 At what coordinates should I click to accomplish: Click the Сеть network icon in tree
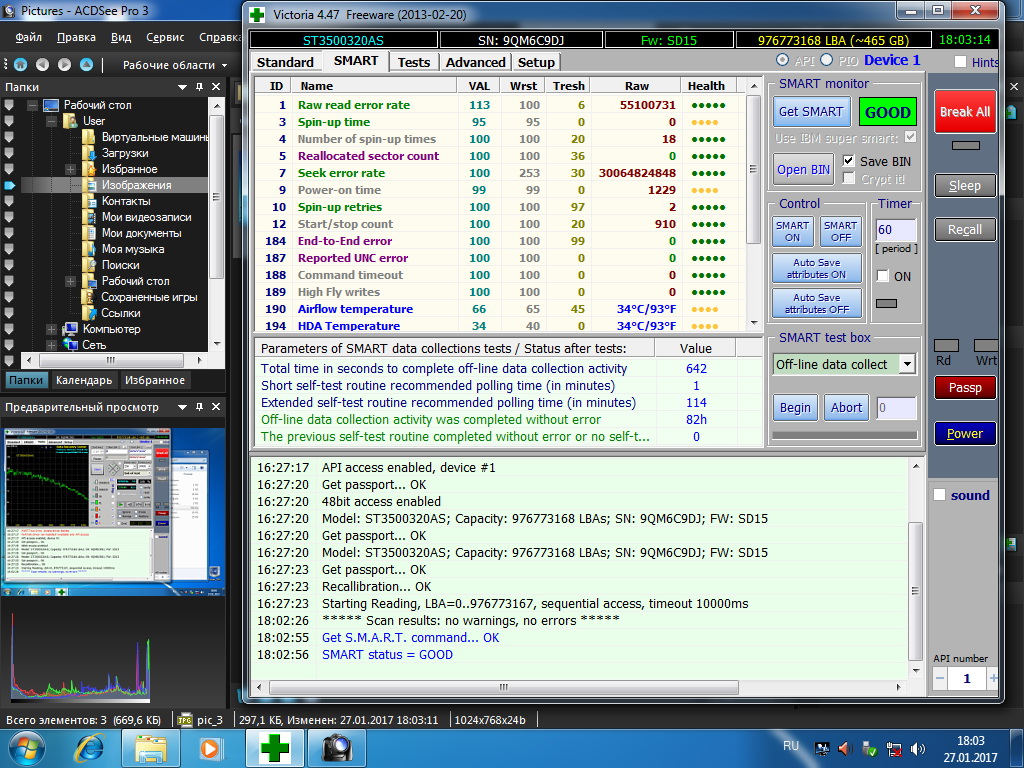point(70,345)
